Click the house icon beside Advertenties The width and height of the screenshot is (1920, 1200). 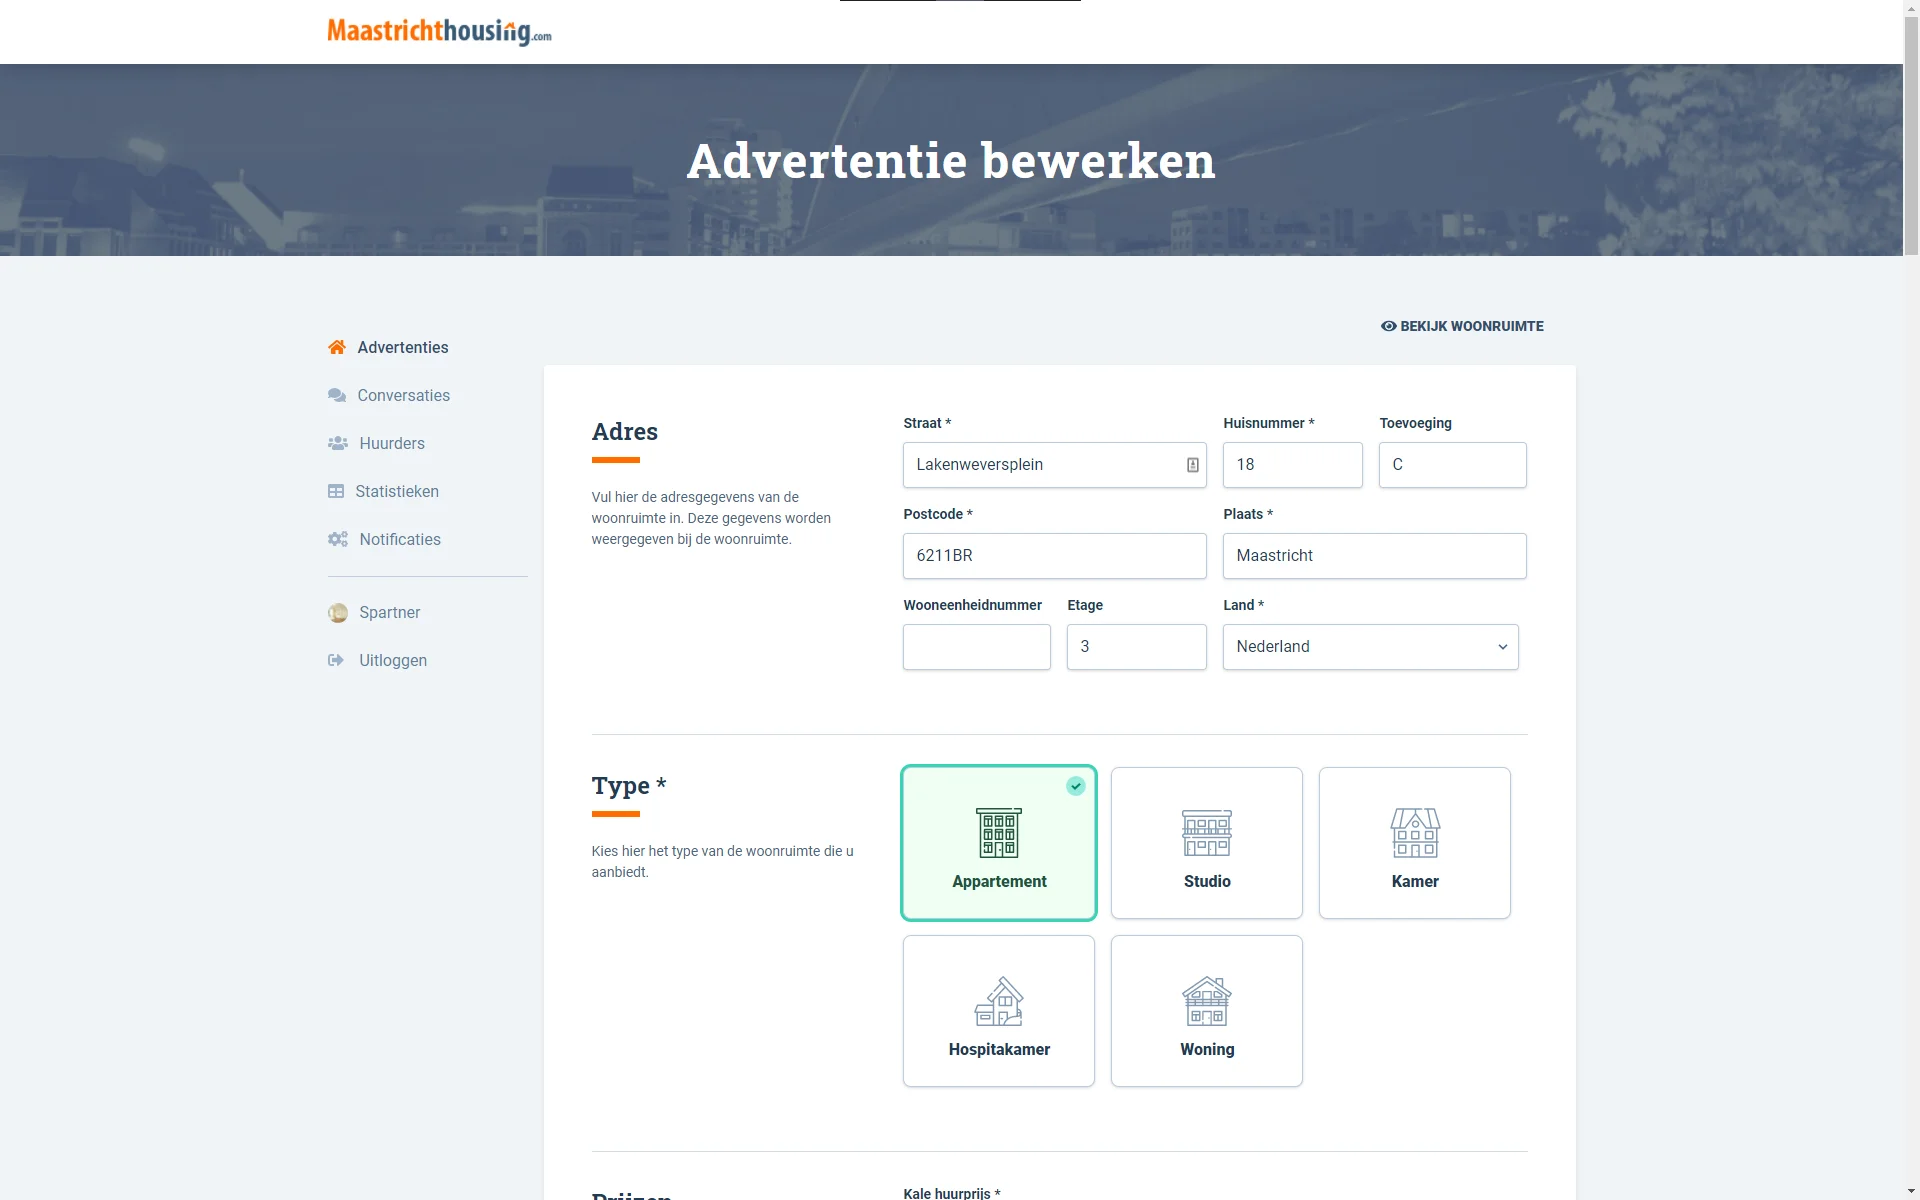coord(337,347)
